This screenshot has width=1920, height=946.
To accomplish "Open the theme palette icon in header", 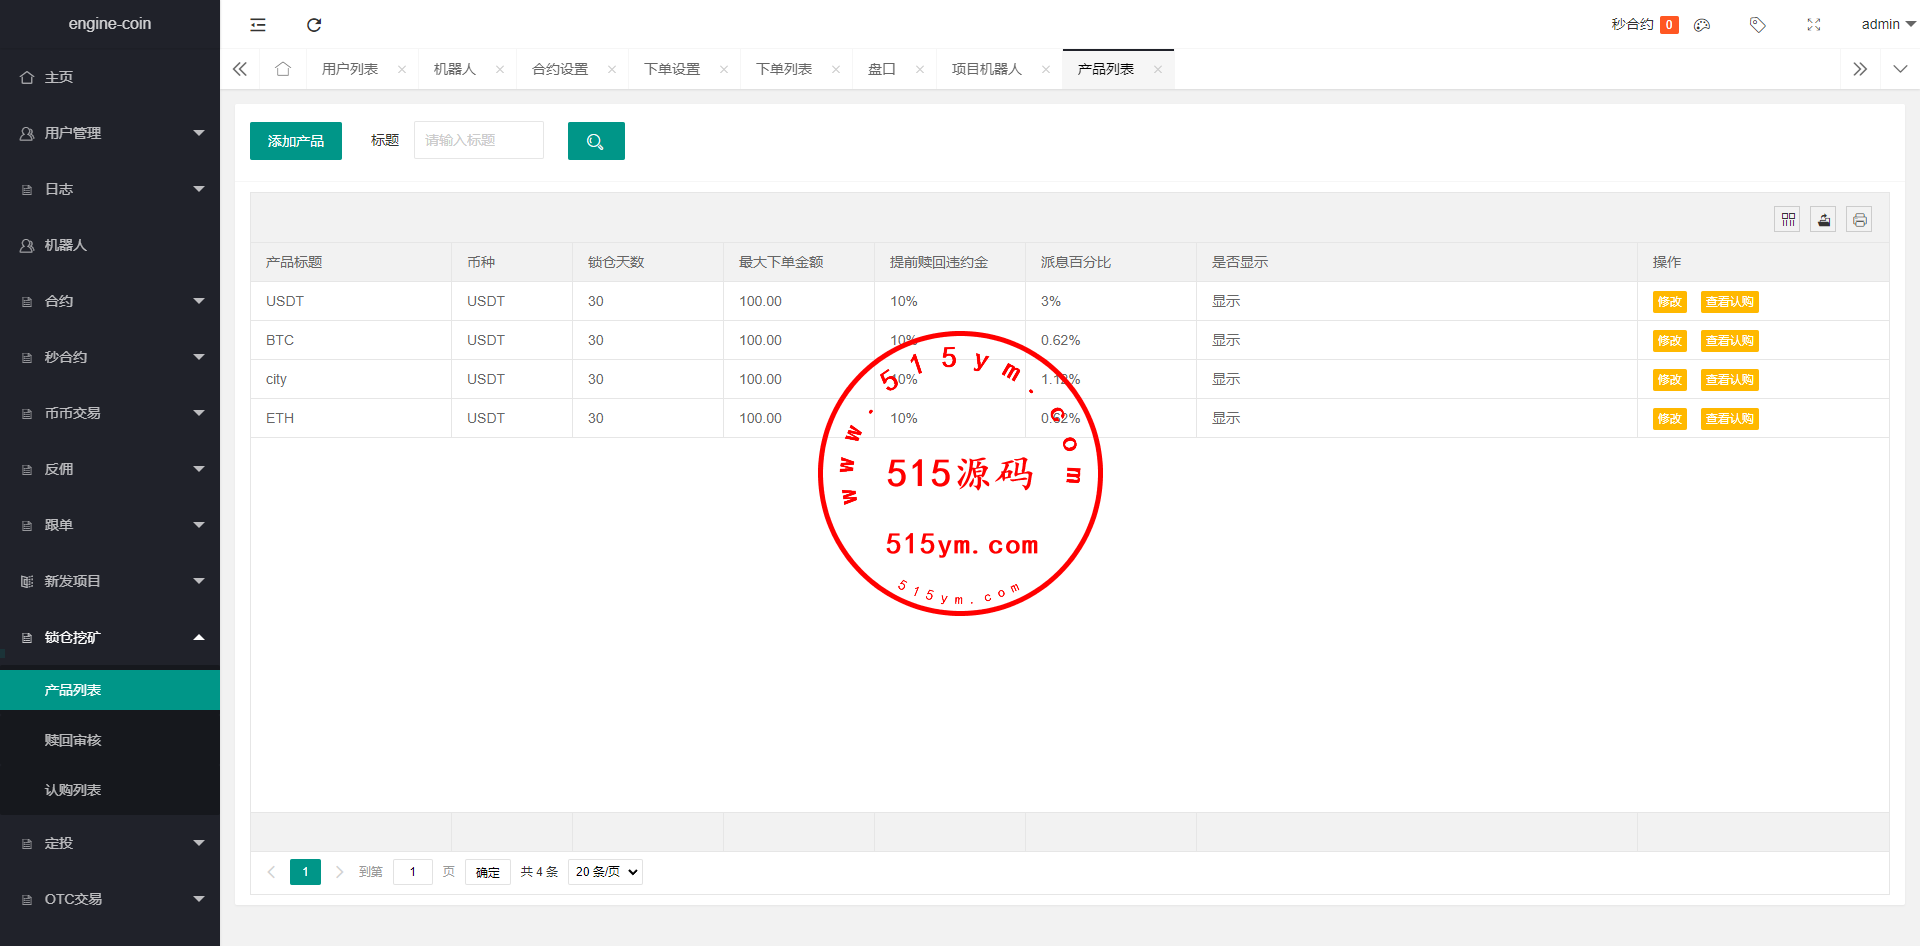I will (1702, 25).
